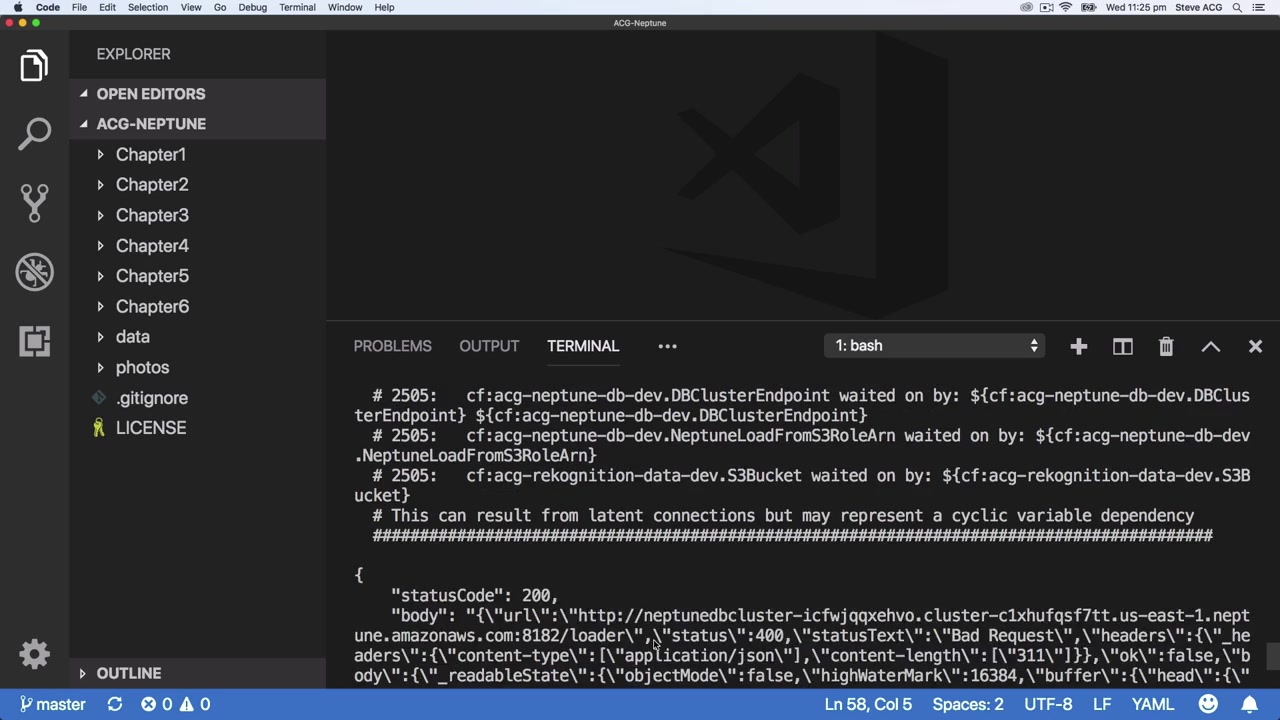Select the Terminal panel tab
The height and width of the screenshot is (720, 1280).
(583, 346)
